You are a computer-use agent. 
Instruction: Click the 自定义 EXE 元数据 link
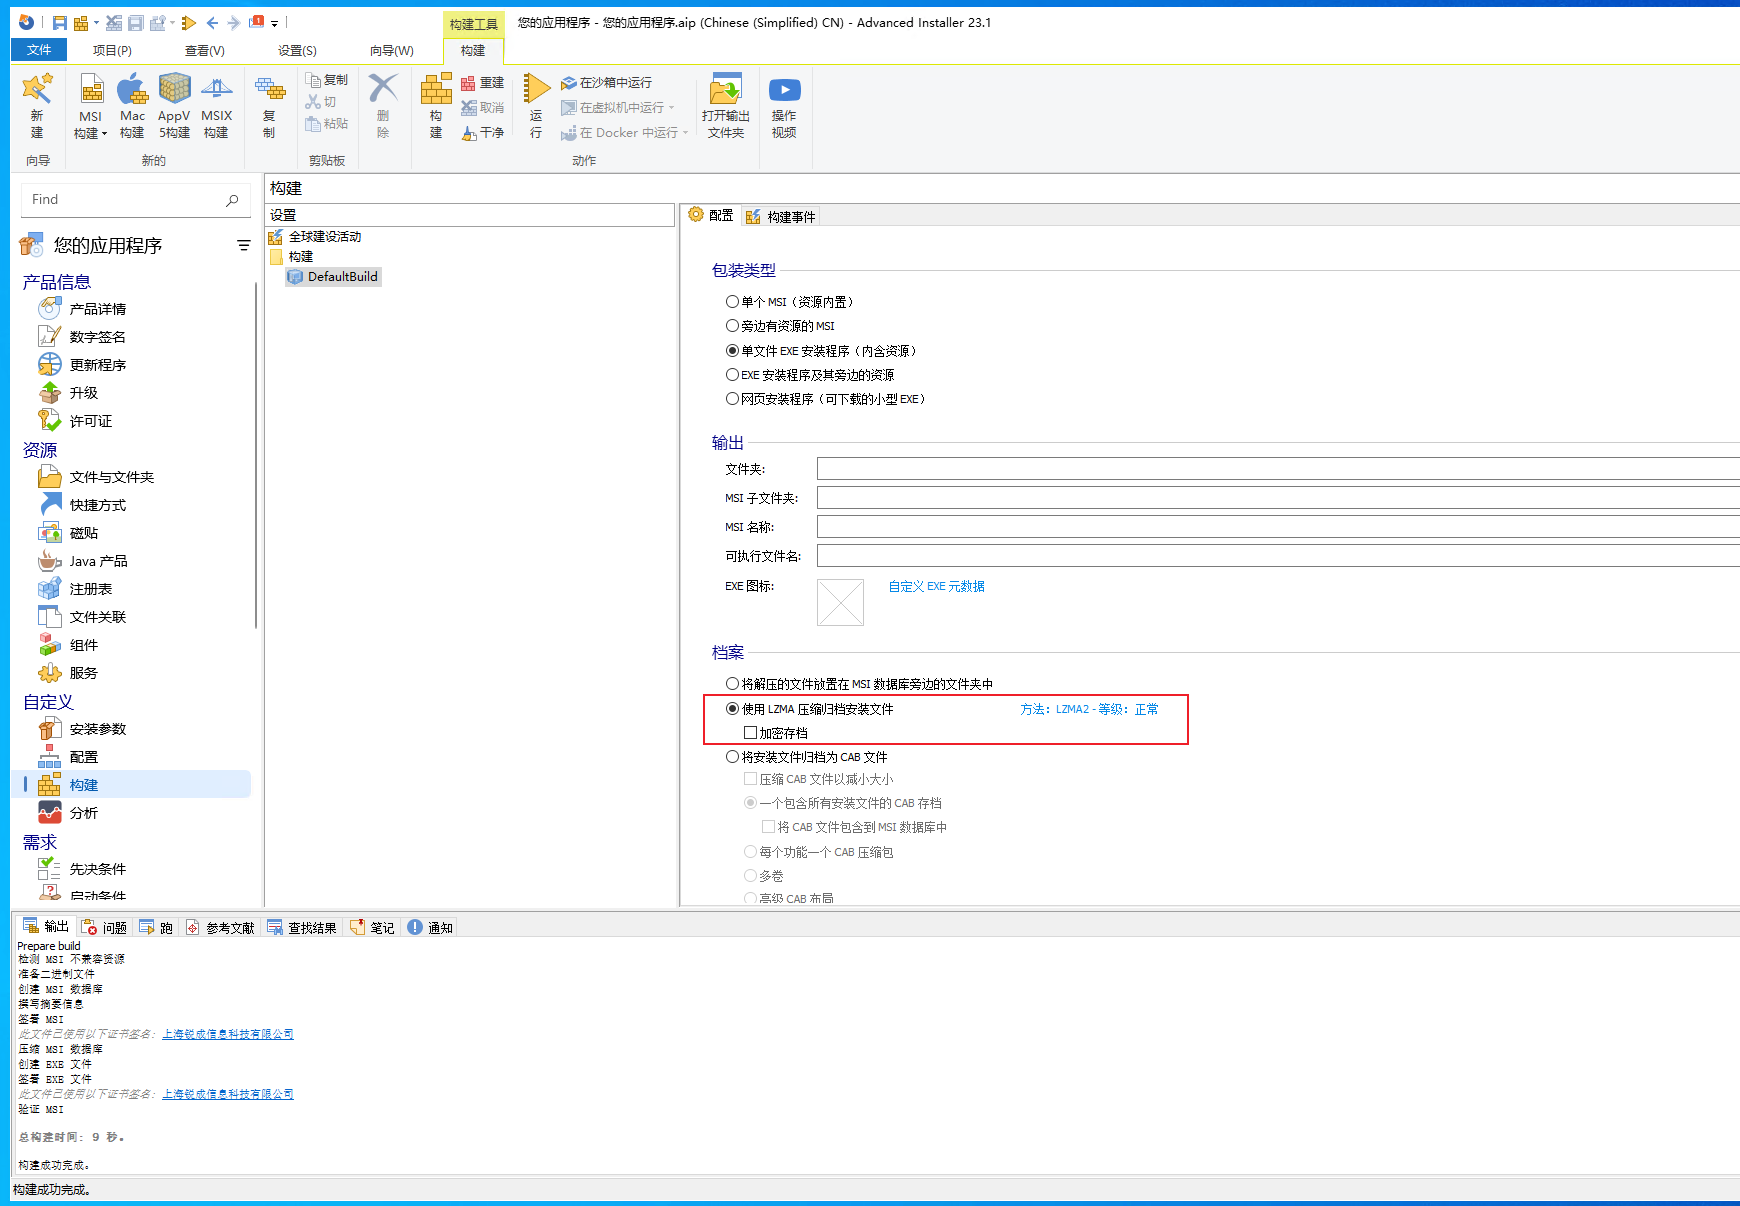pos(935,586)
